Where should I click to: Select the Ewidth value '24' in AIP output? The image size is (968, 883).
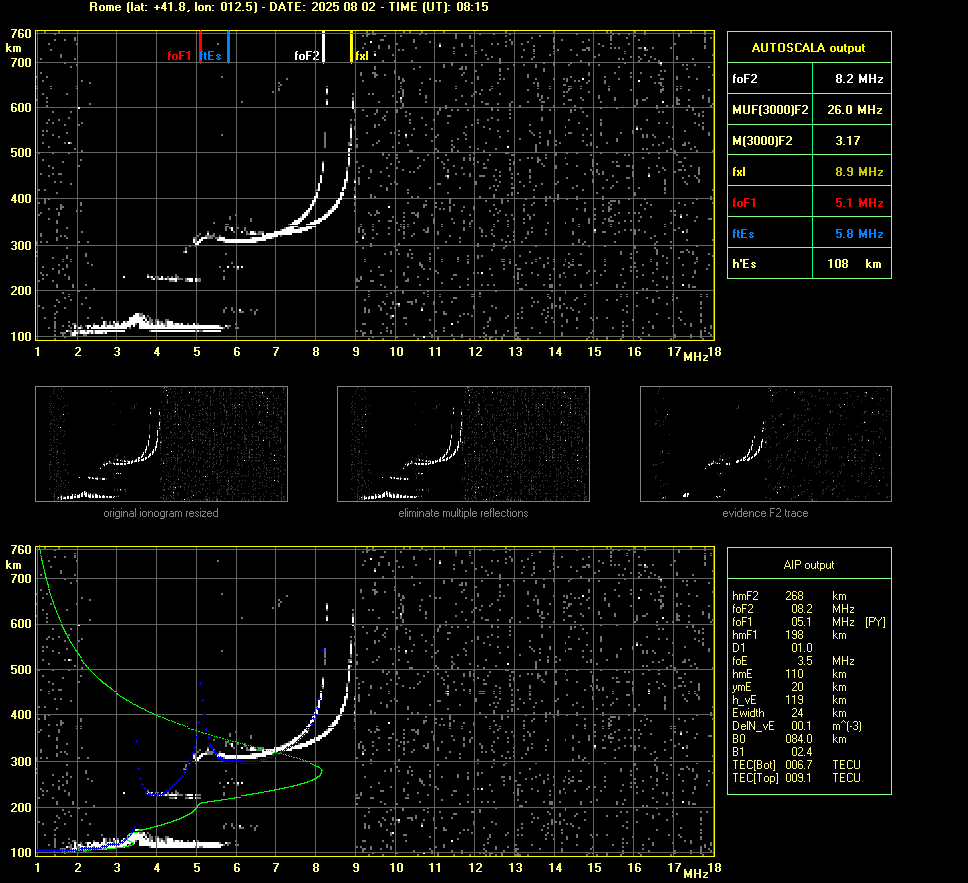[798, 713]
